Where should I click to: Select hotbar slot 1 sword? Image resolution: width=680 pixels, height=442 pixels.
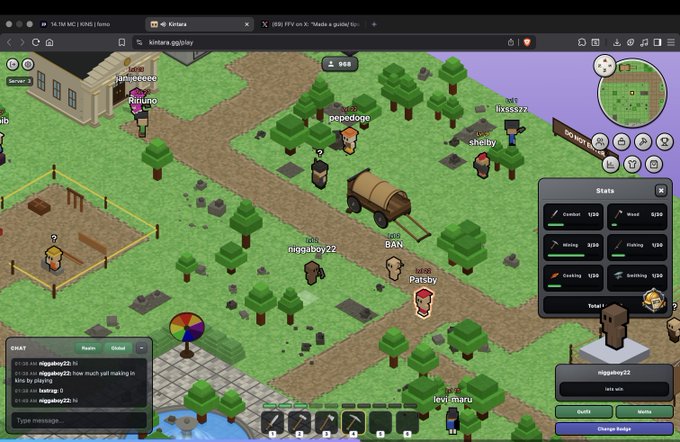point(272,423)
